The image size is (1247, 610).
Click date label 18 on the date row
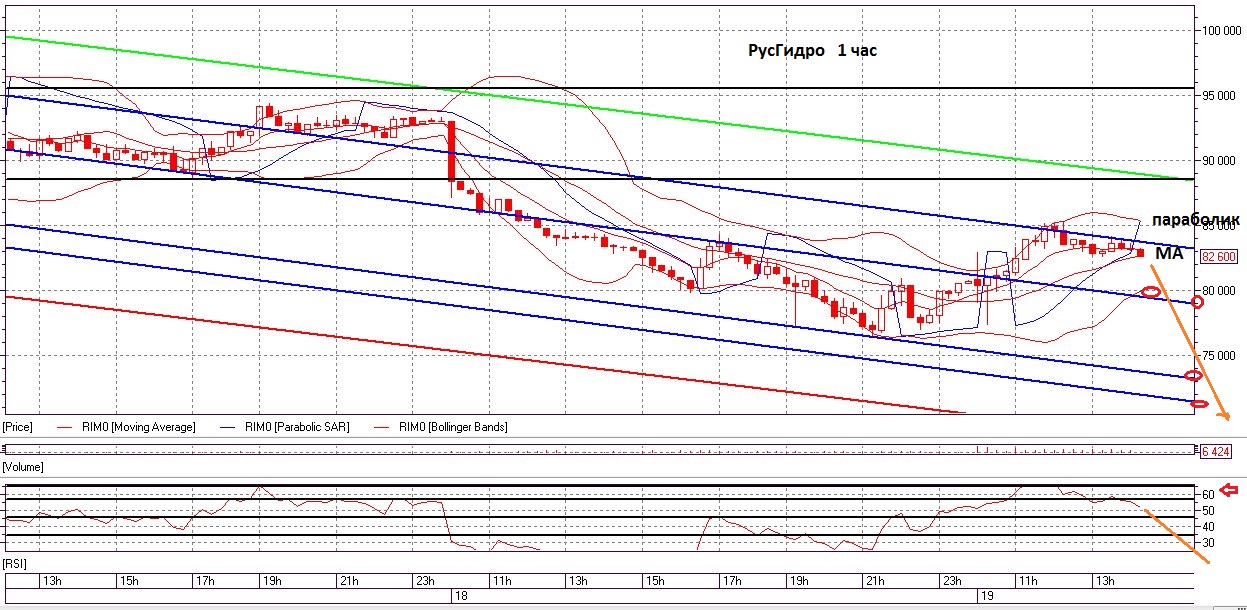click(x=461, y=596)
